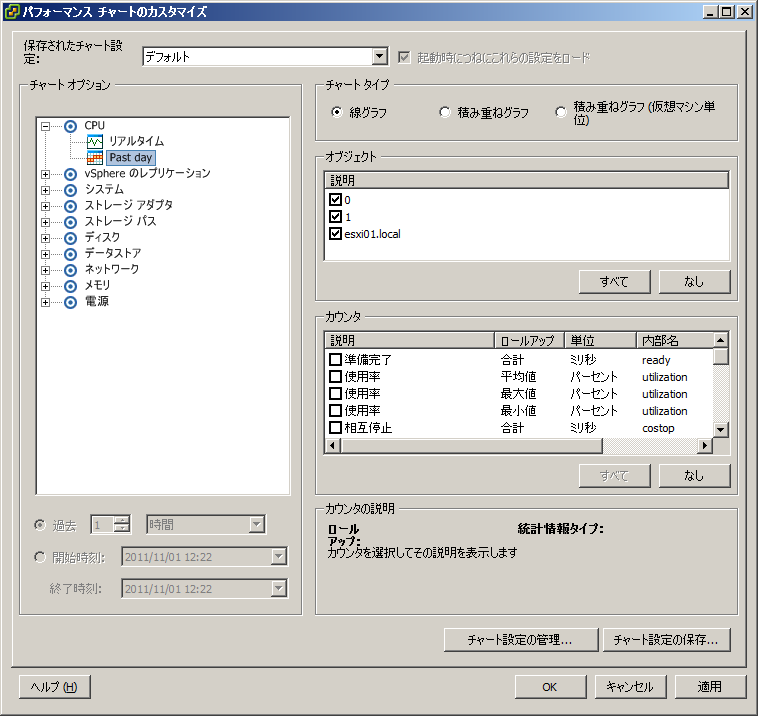Click the メモリ category icon

click(x=70, y=286)
